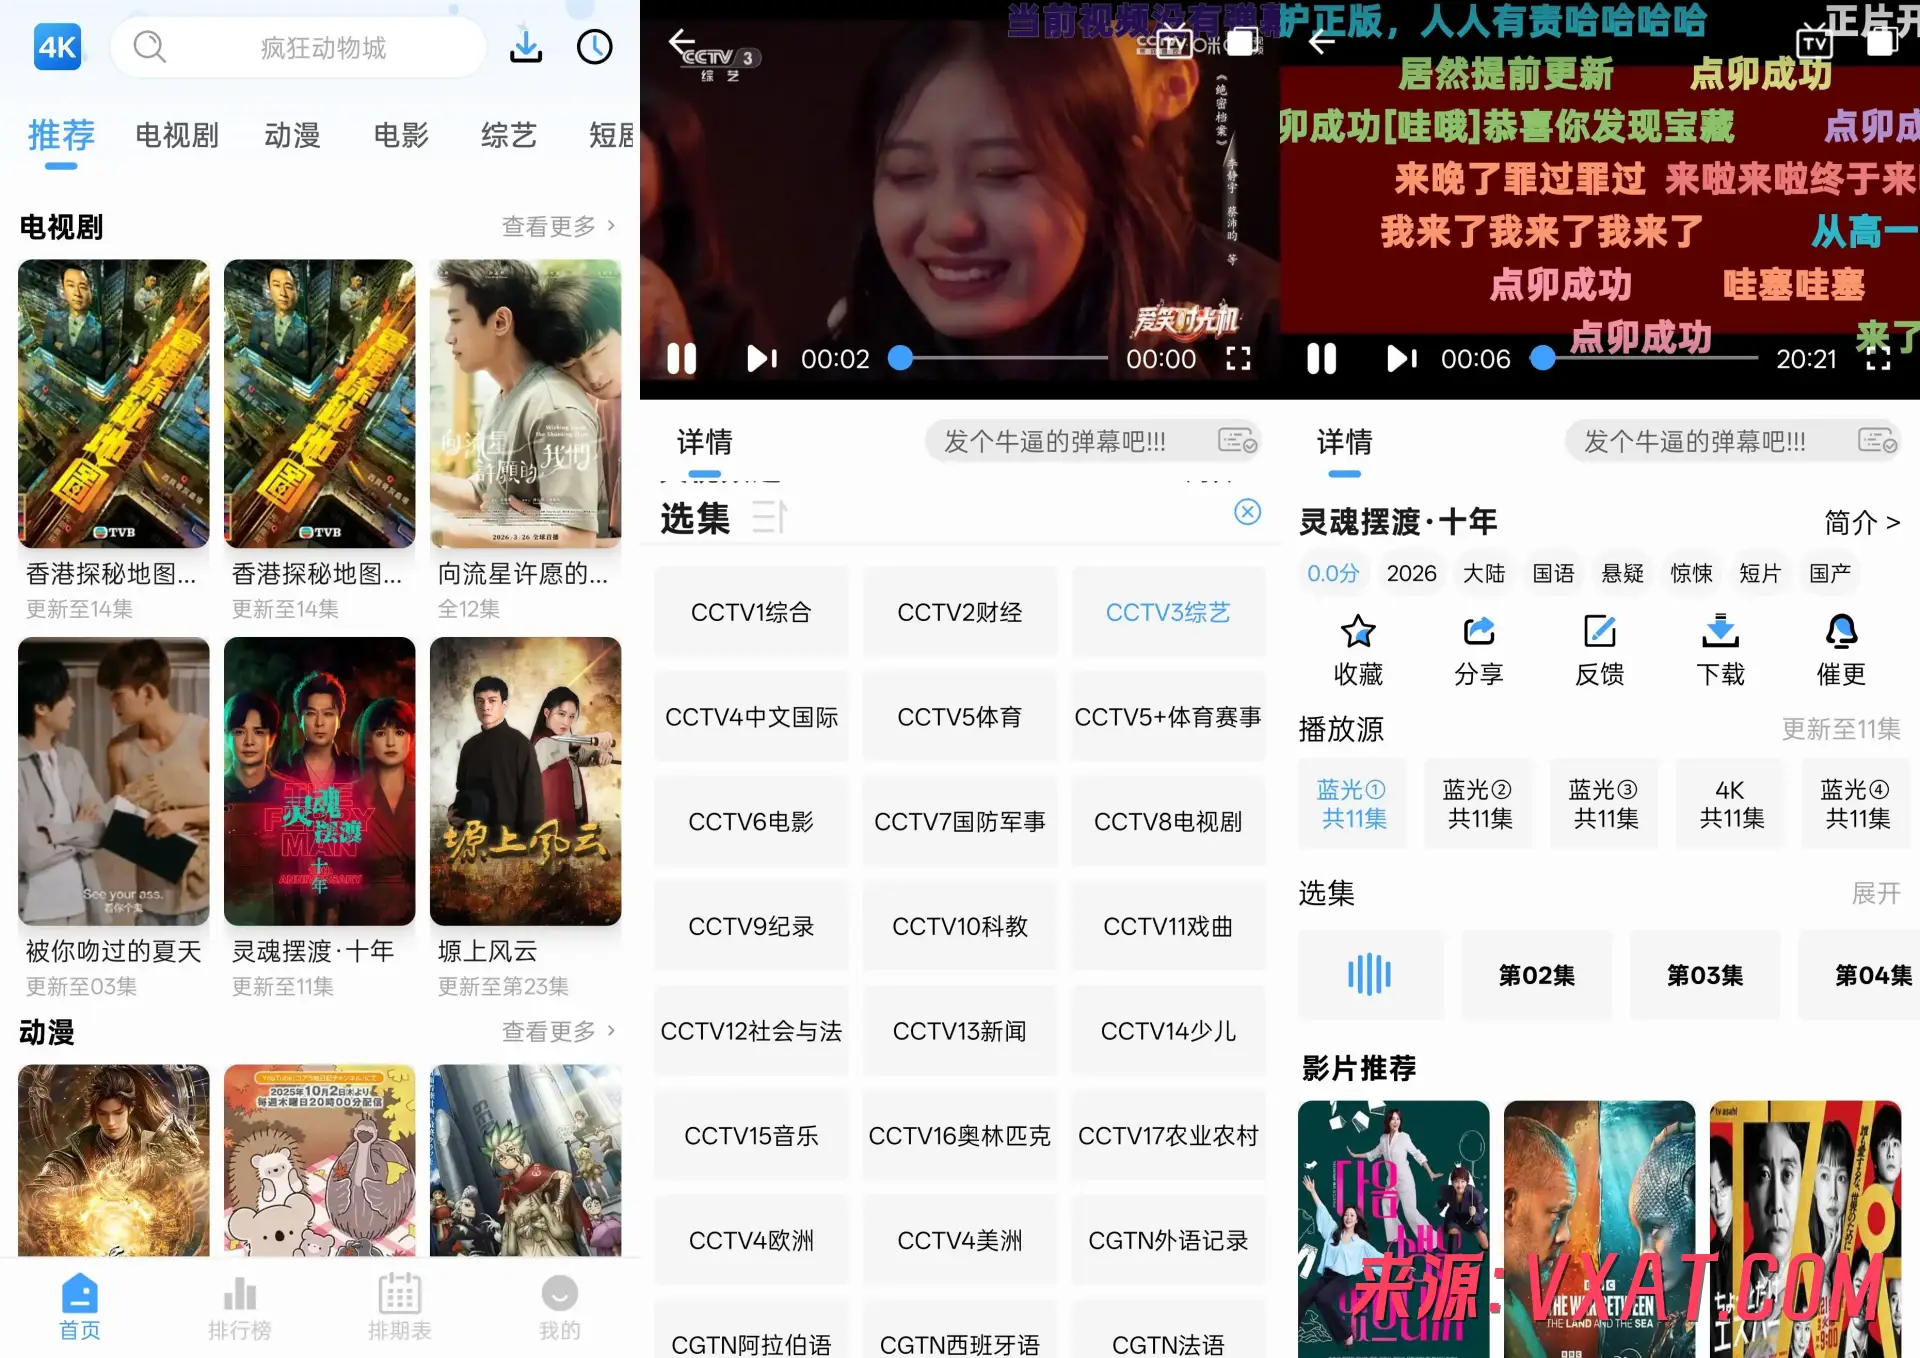Select CCTV13新闻 channel
The height and width of the screenshot is (1358, 1920).
pyautogui.click(x=959, y=1031)
